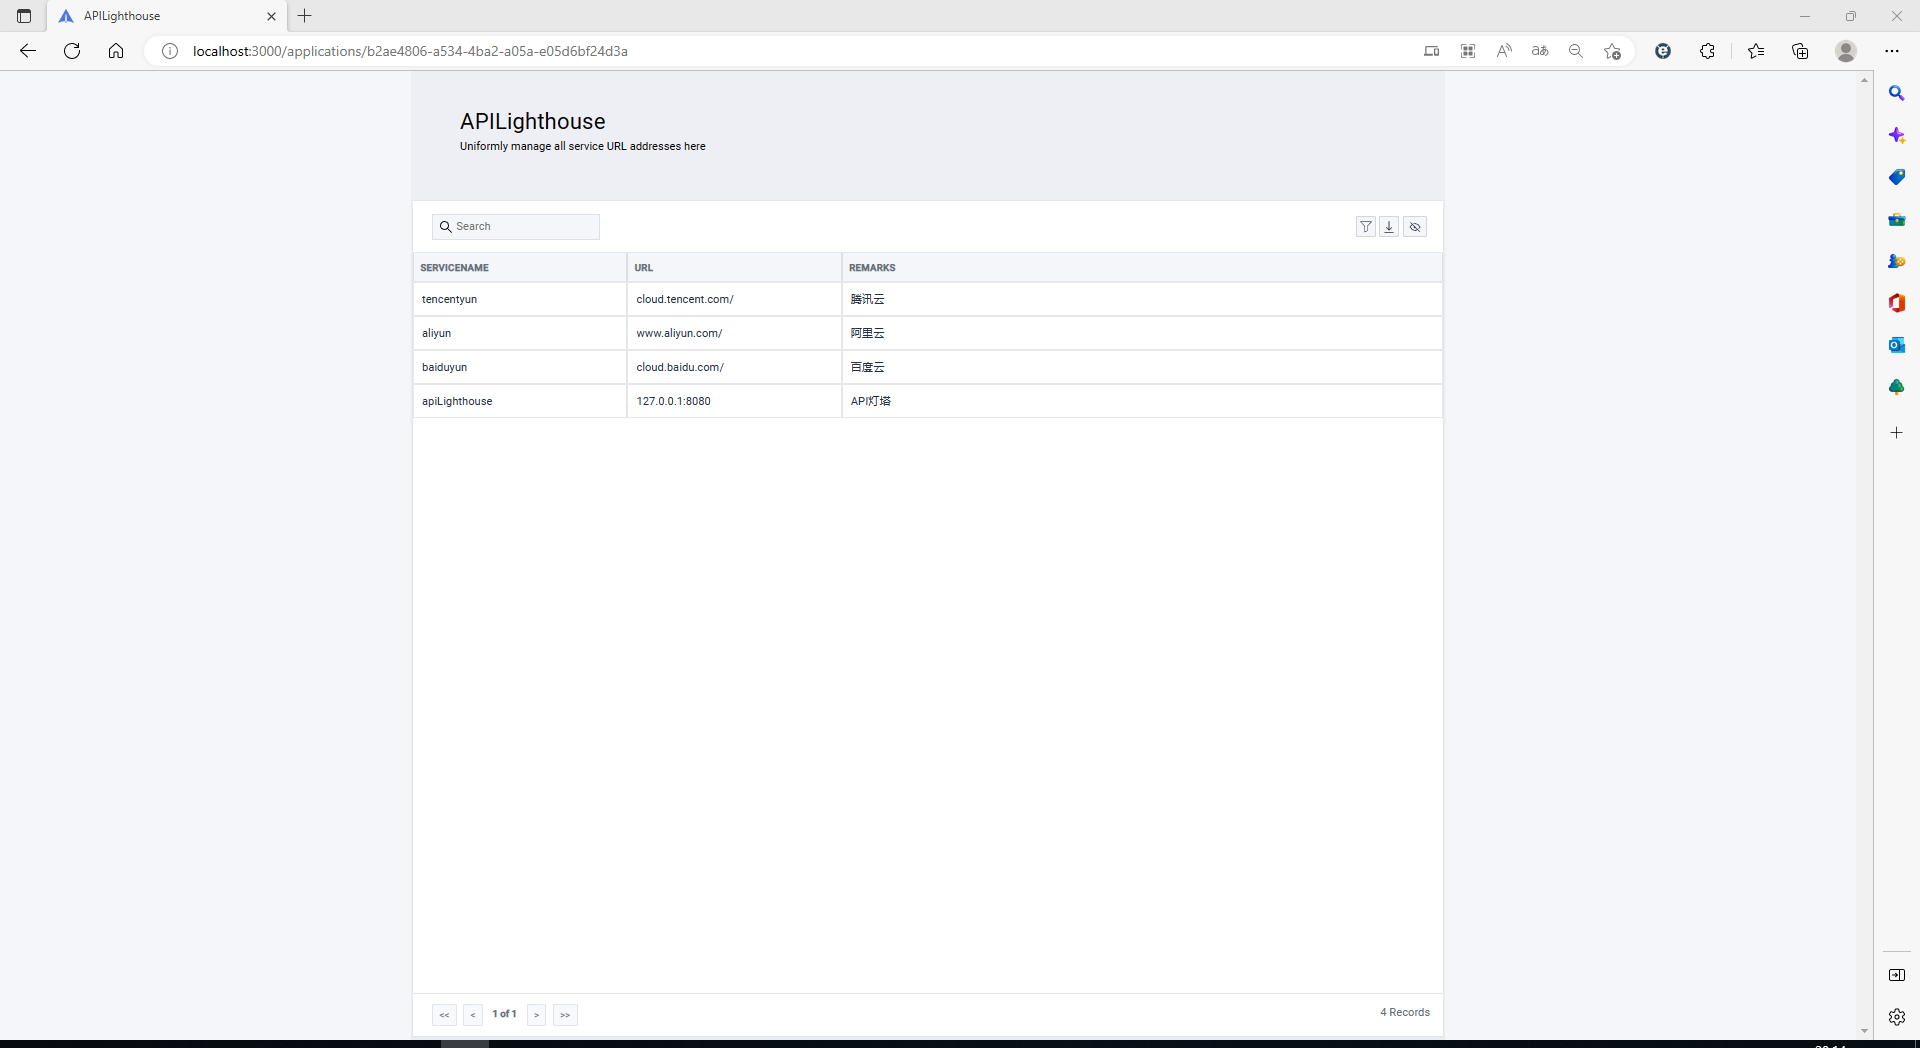Toggle the hide-columns eye icon
The height and width of the screenshot is (1048, 1920).
coord(1415,227)
